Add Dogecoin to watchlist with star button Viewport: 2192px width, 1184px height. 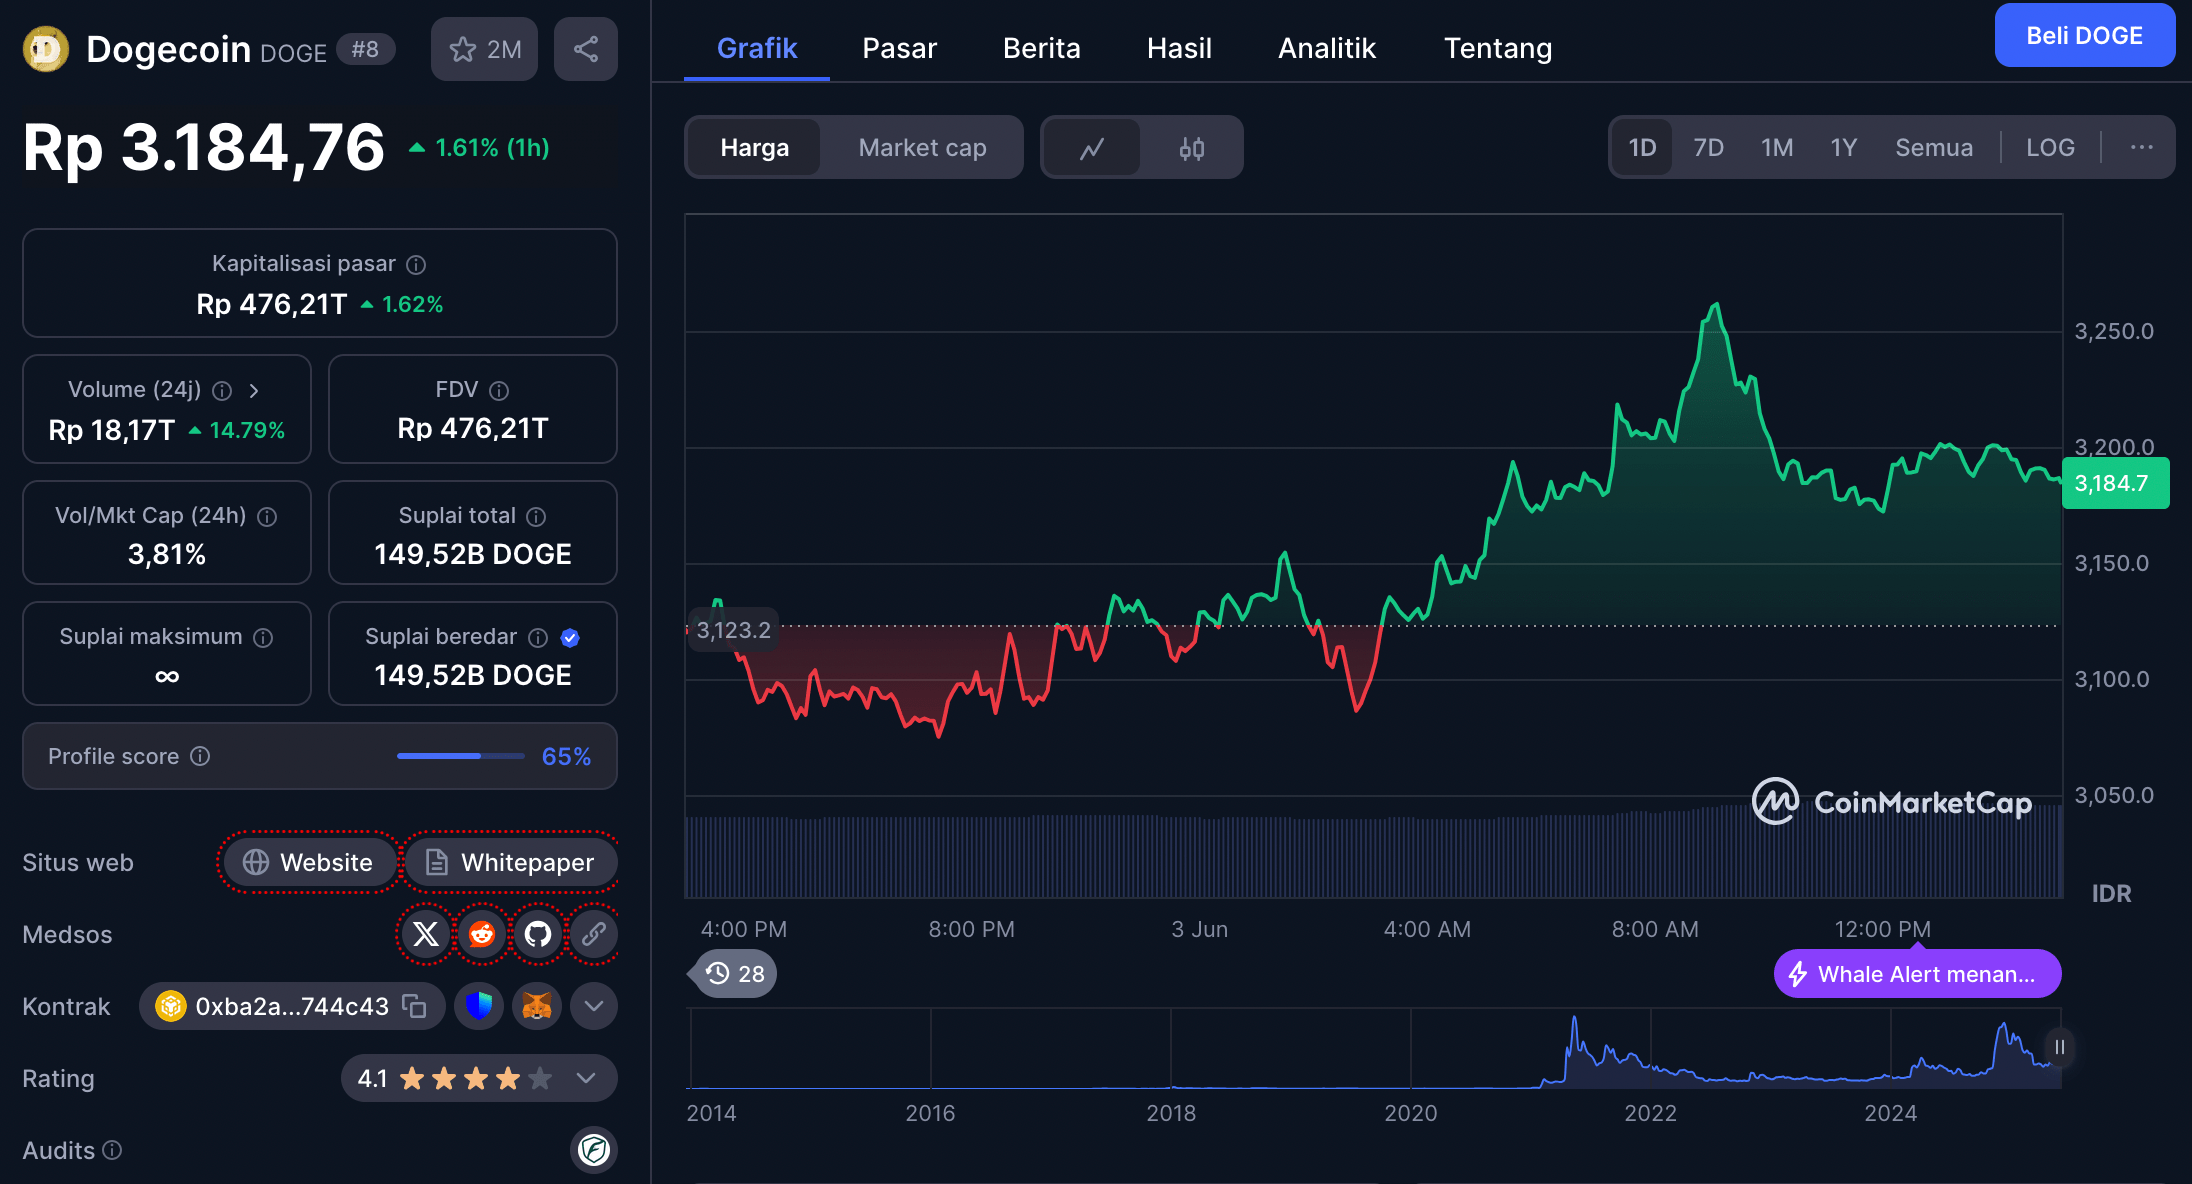pyautogui.click(x=484, y=49)
